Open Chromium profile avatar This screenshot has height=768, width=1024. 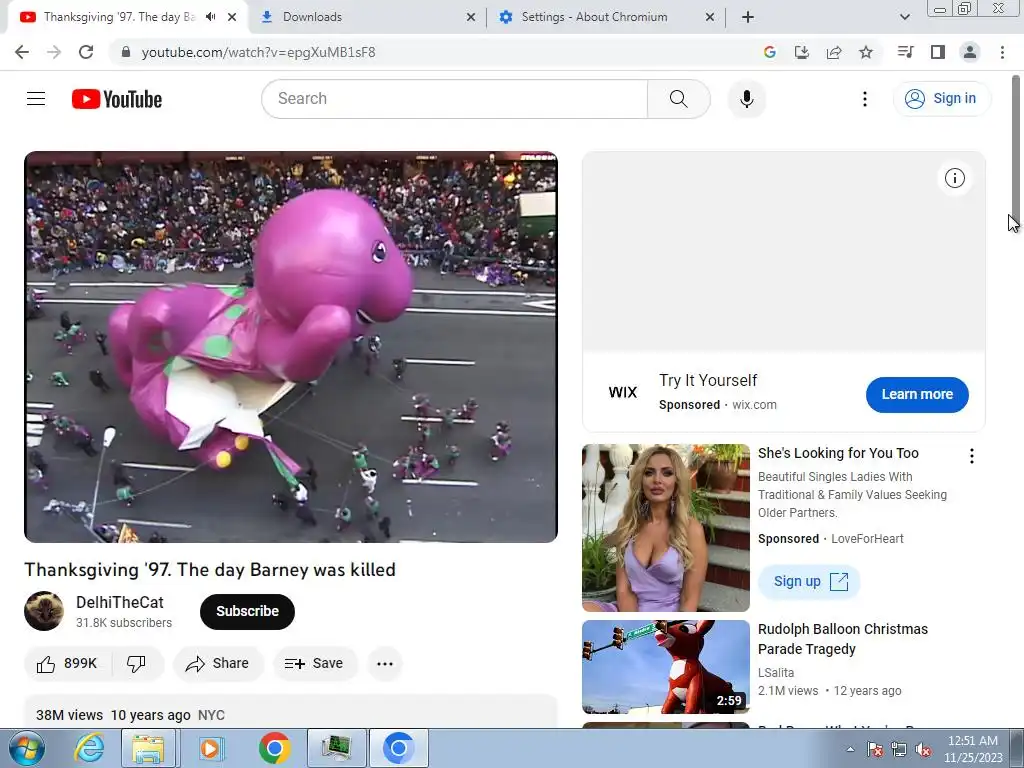pos(970,52)
